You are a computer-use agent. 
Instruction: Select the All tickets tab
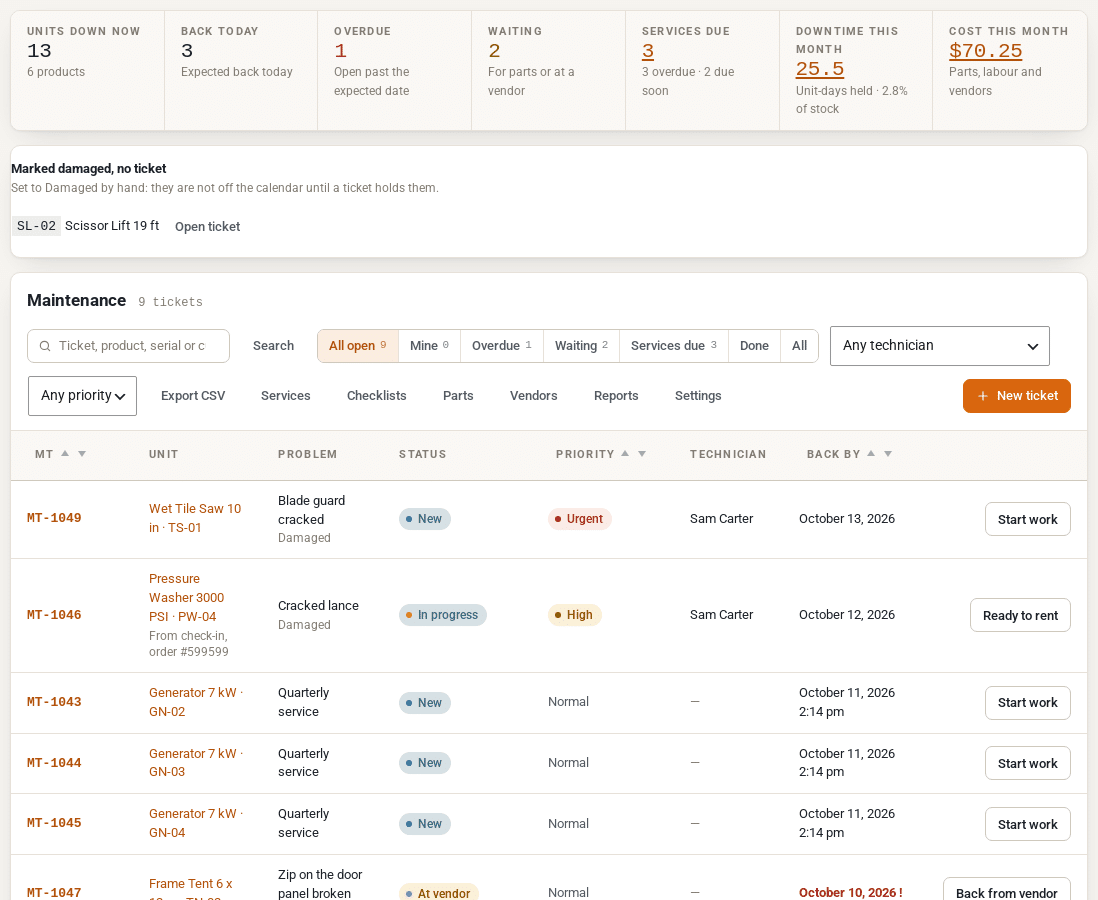(800, 346)
